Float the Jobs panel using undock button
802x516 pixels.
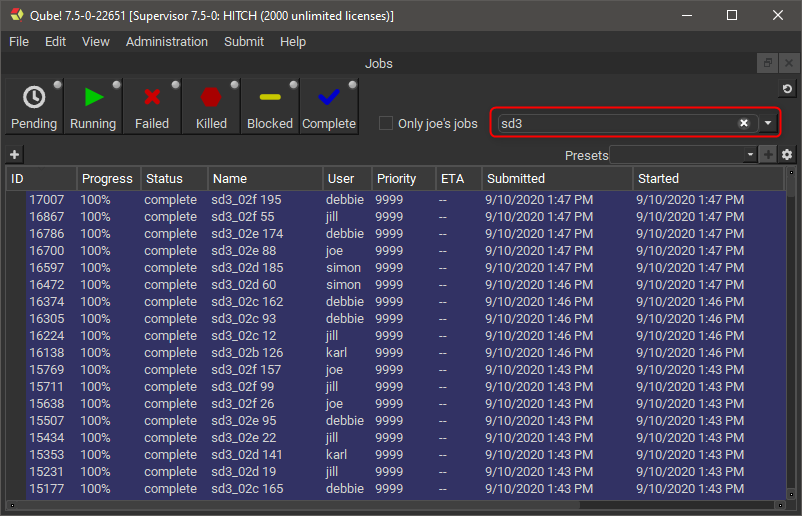(x=767, y=63)
